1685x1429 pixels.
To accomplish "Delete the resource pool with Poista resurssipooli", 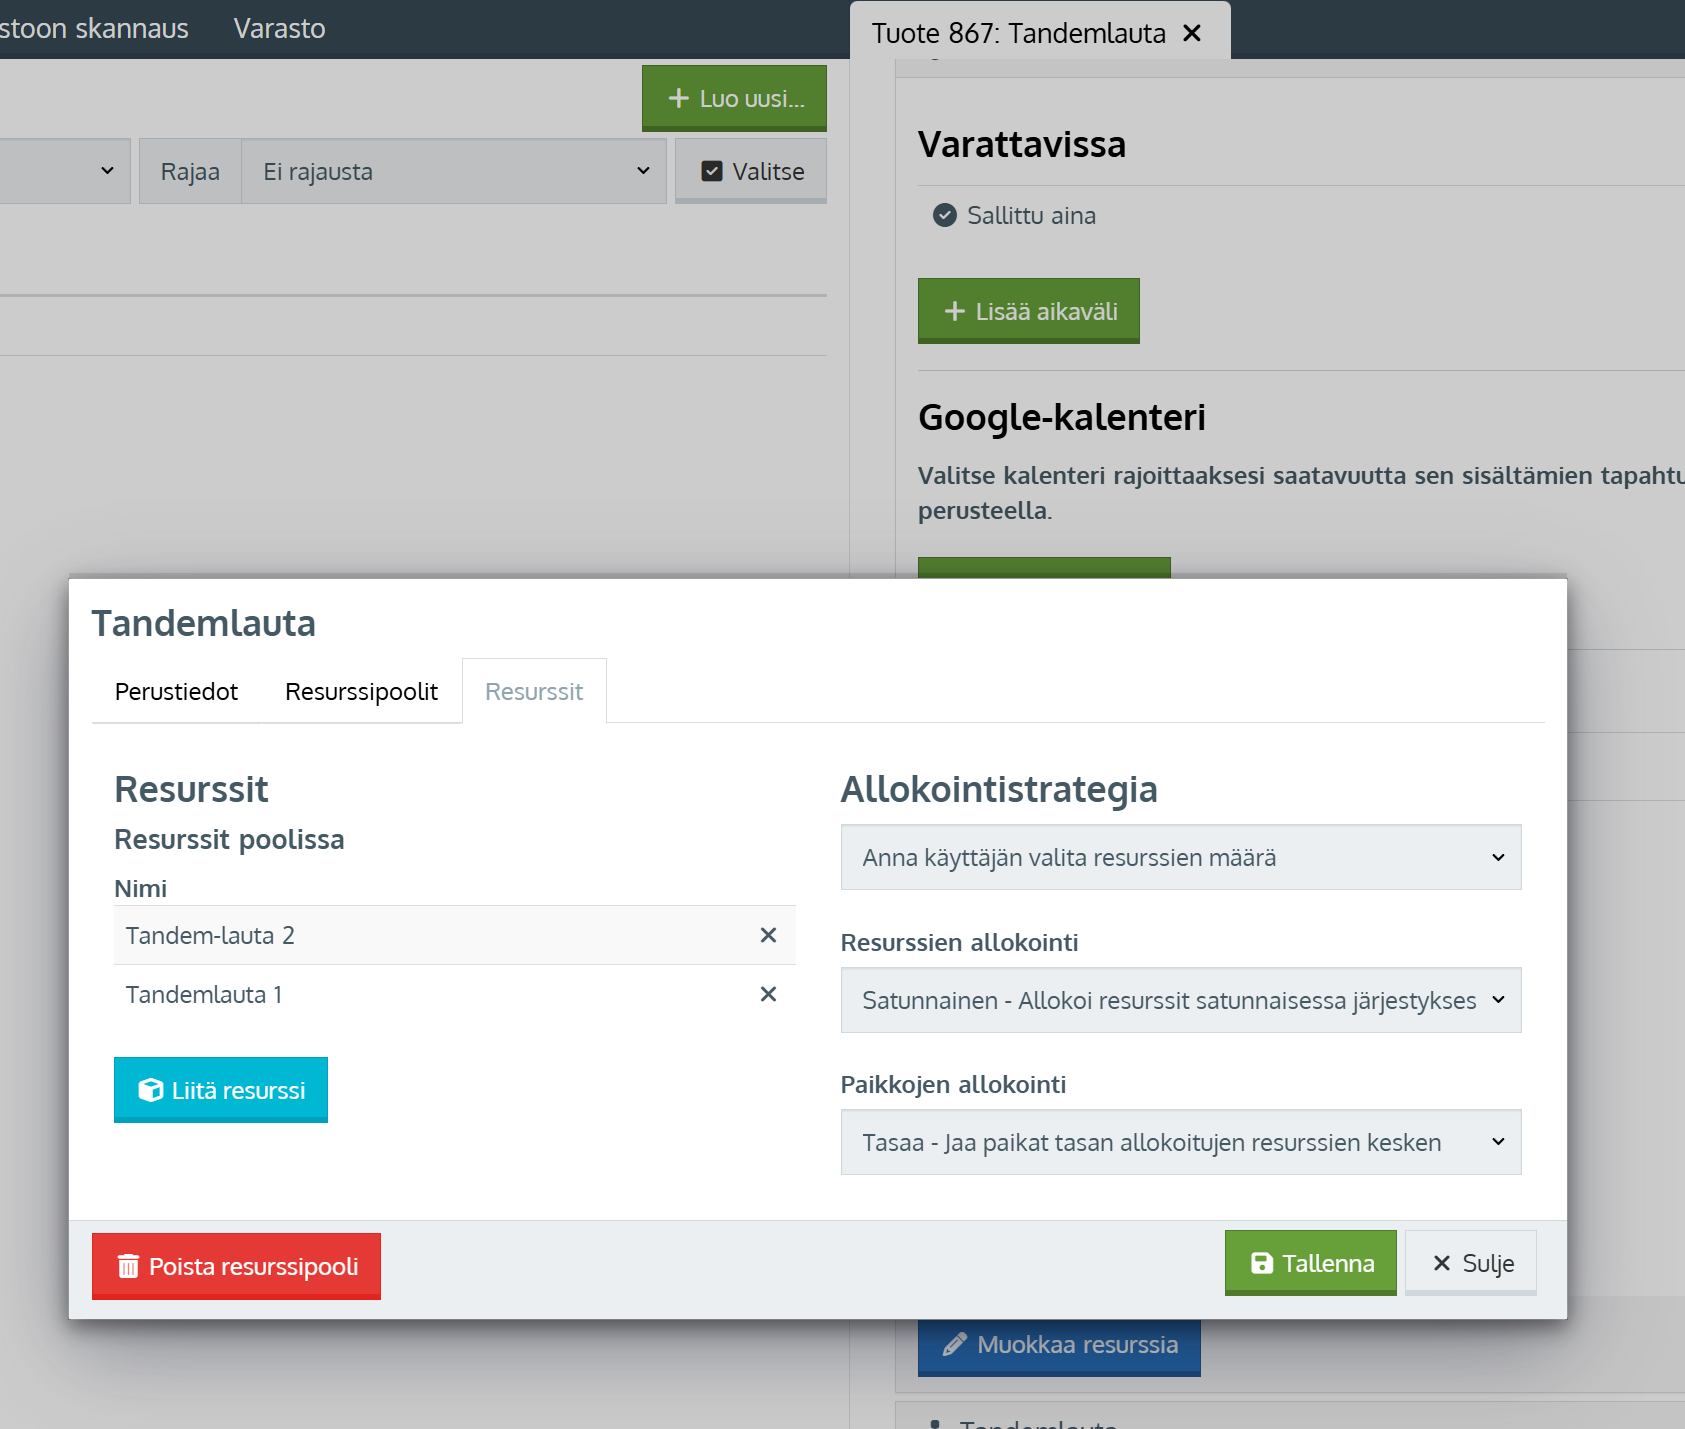I will pos(236,1266).
